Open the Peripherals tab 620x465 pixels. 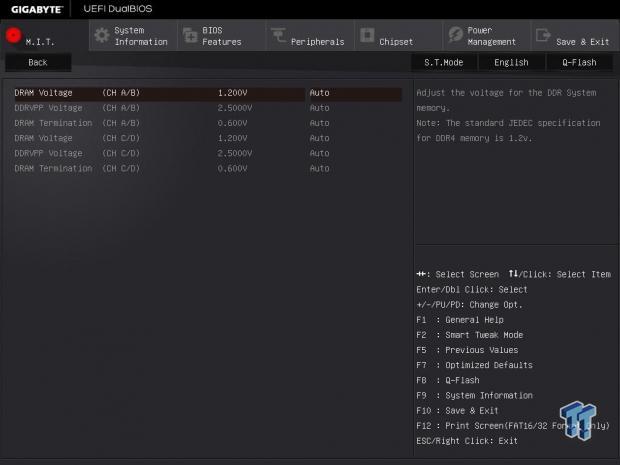point(317,42)
